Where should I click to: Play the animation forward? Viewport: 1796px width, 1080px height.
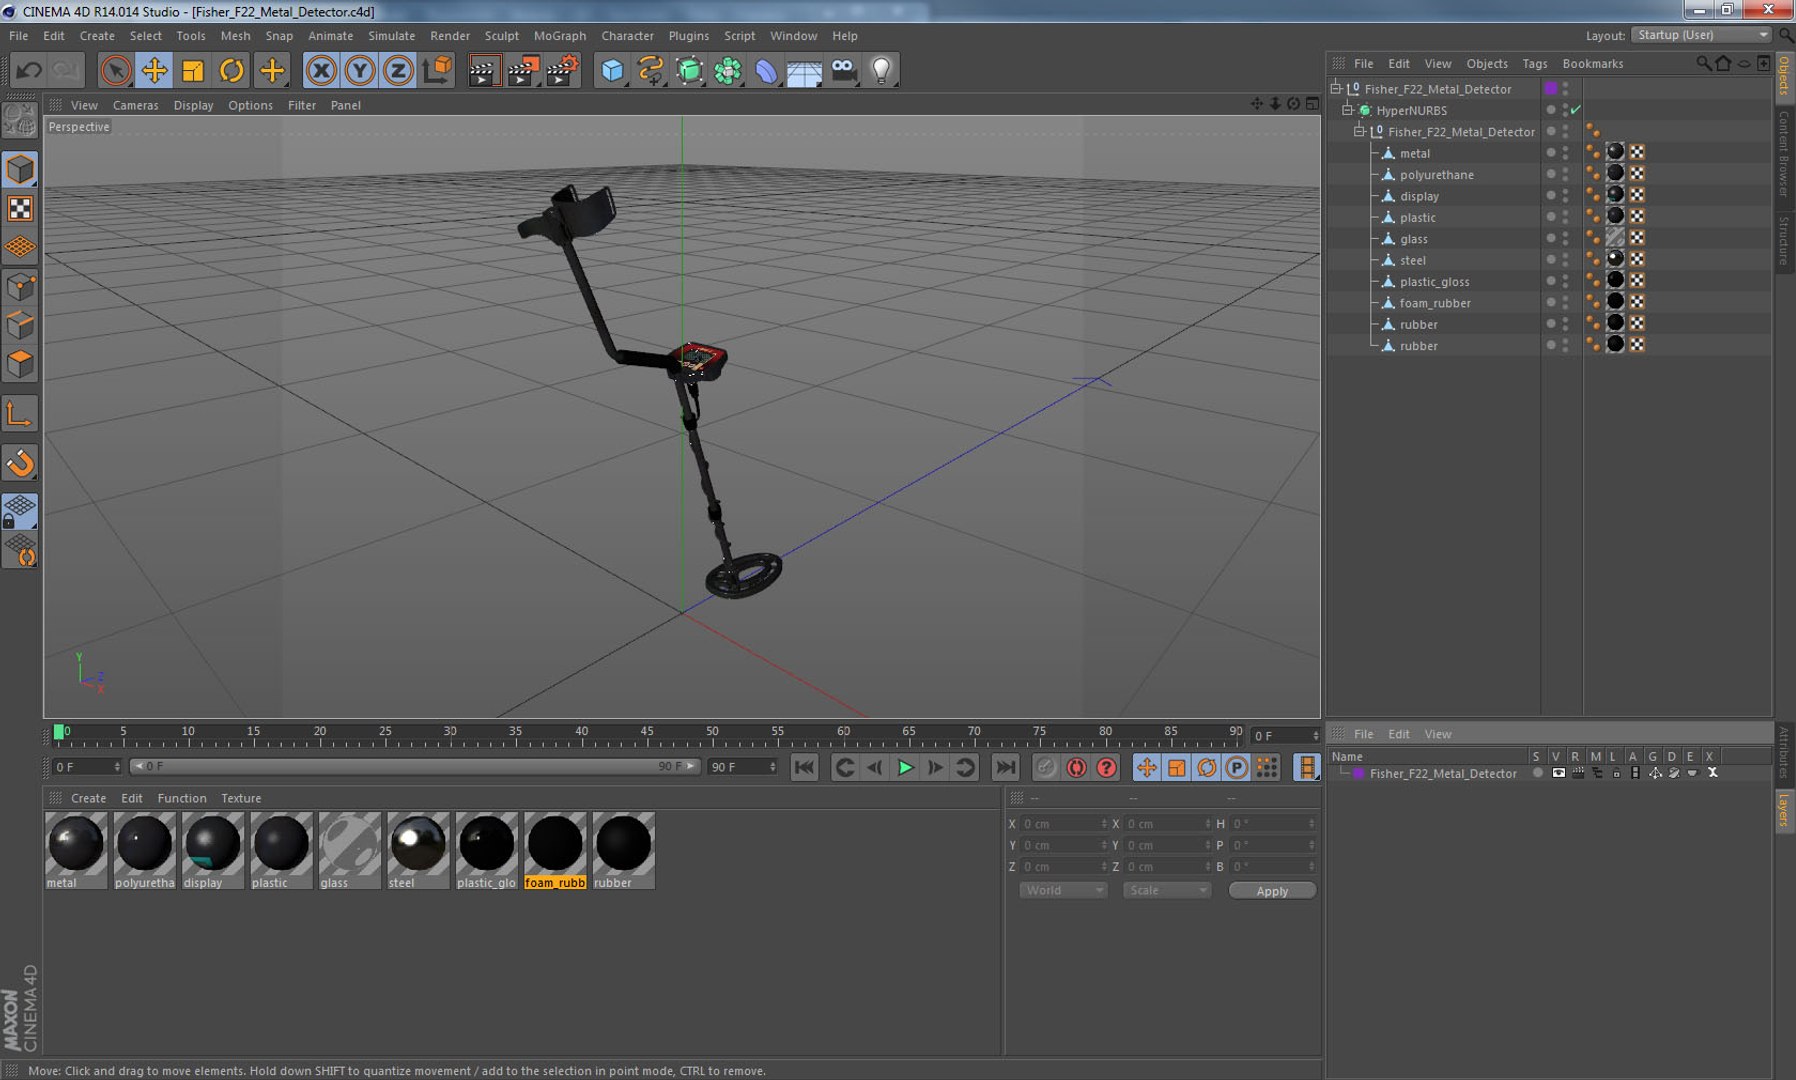pos(905,767)
